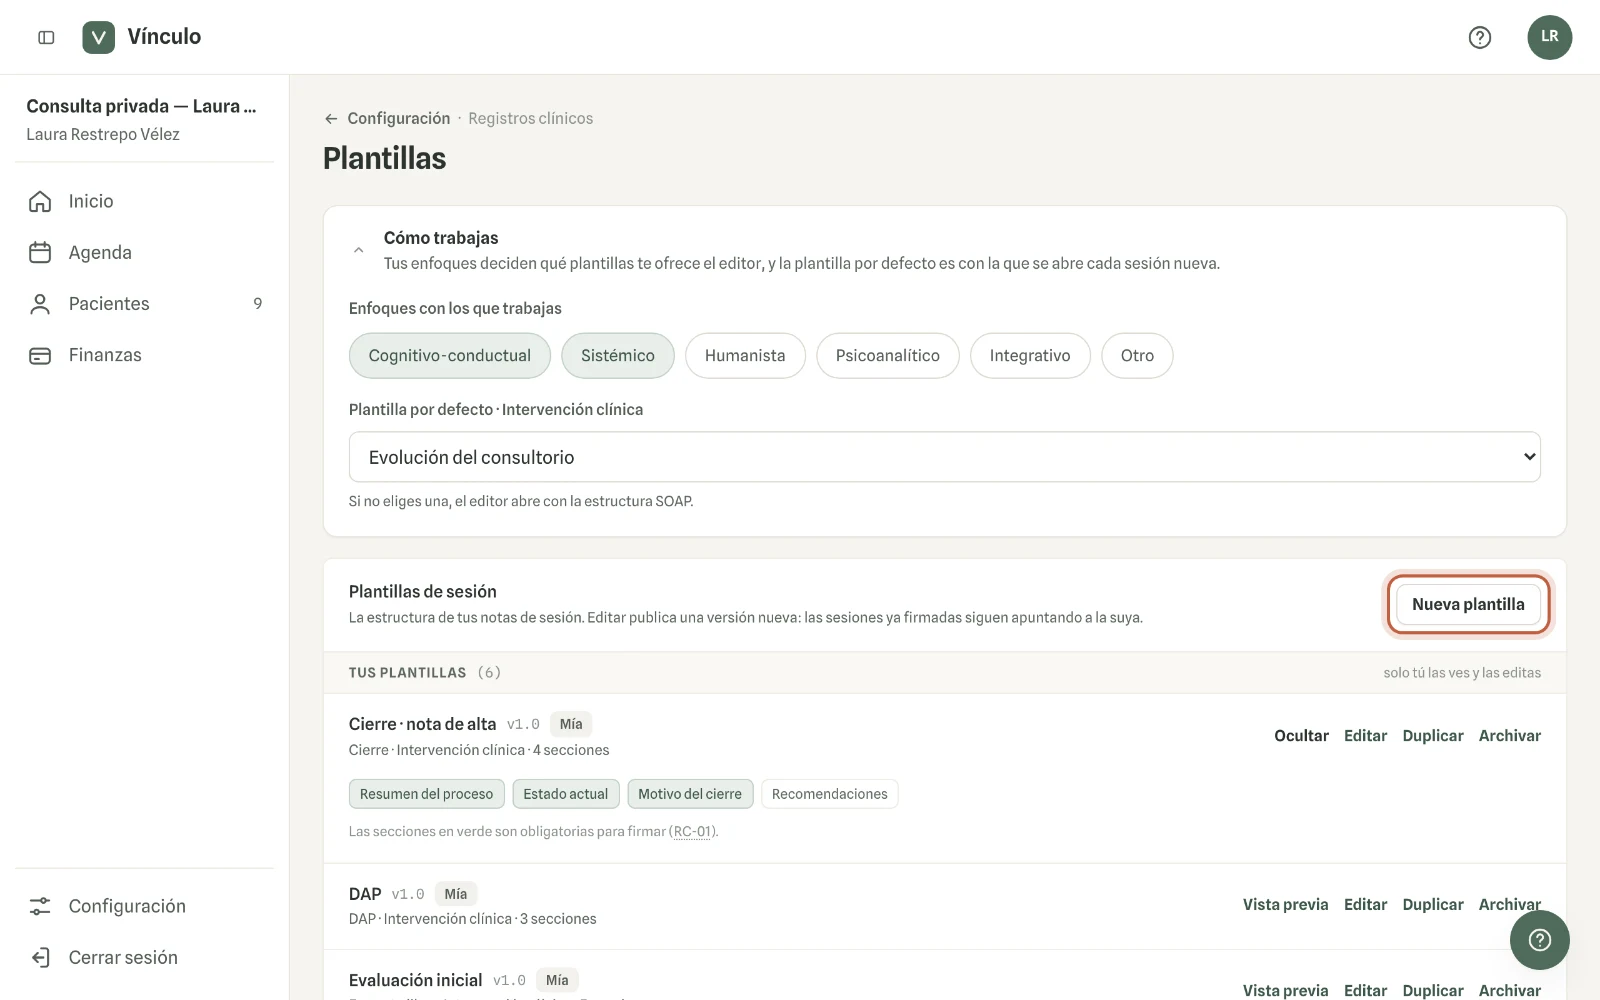
Task: Open Configuración text in the sidebar
Action: [127, 906]
